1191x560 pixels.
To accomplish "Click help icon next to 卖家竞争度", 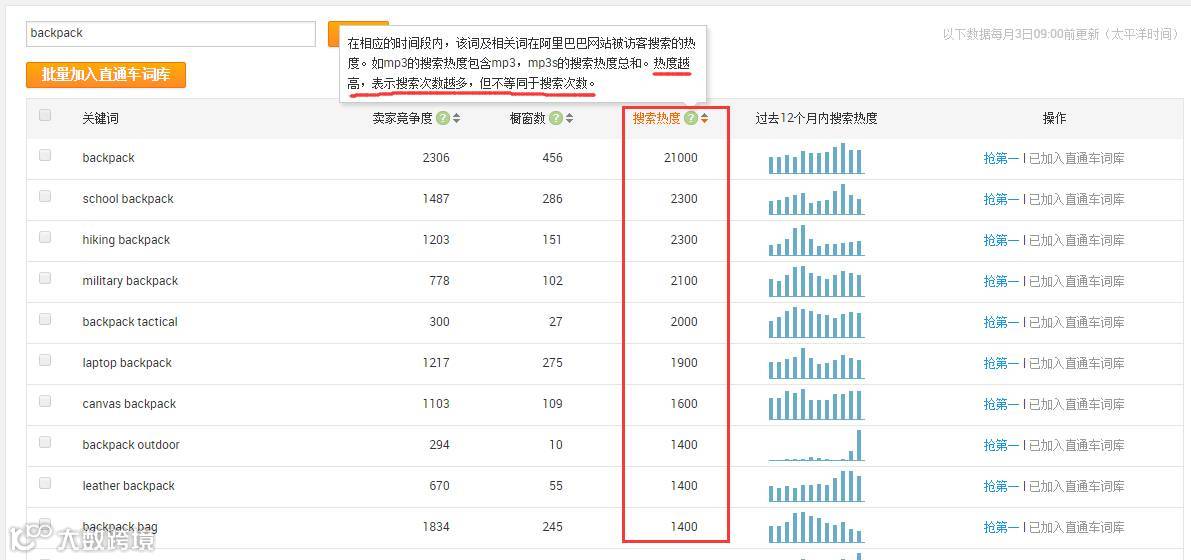I will (x=443, y=119).
